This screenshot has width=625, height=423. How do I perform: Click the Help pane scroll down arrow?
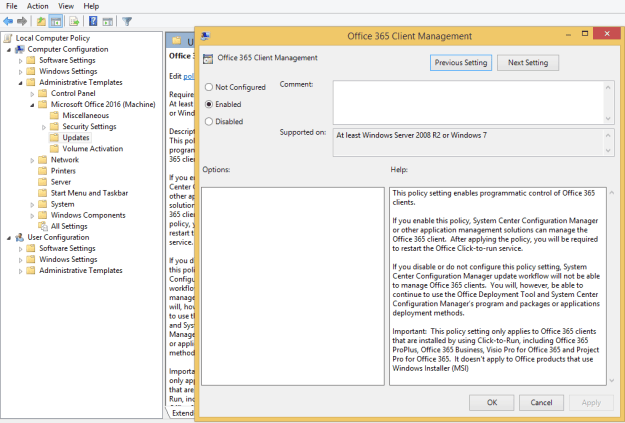611,381
